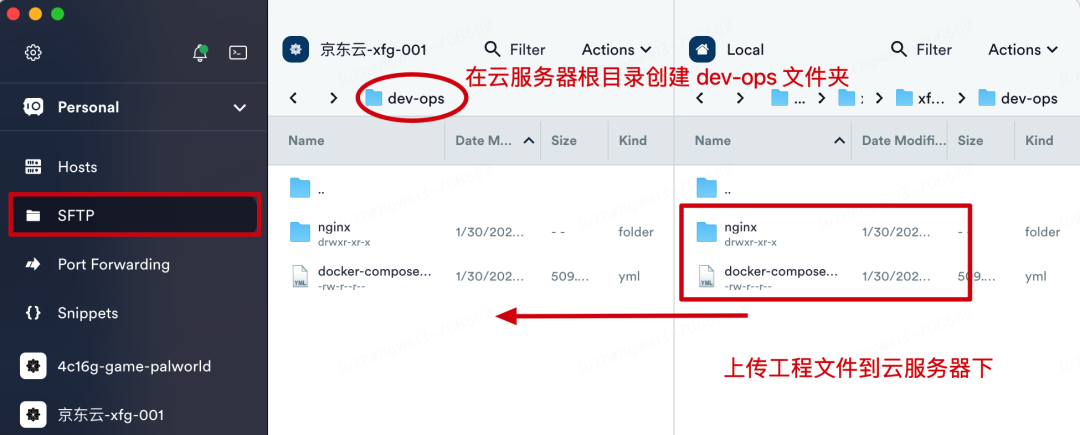Image resolution: width=1080 pixels, height=435 pixels.
Task: Open the Local pane Actions dropdown
Action: (1023, 50)
